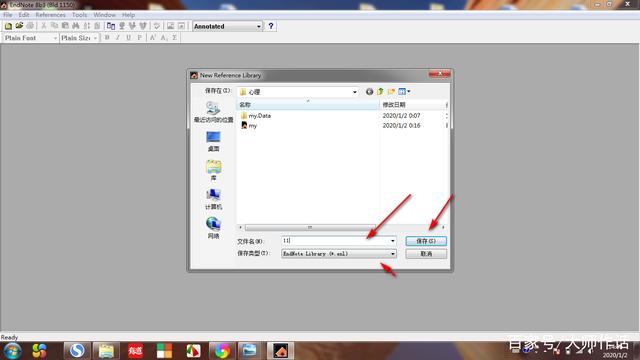Click the red 知道 taskbar icon

point(135,351)
